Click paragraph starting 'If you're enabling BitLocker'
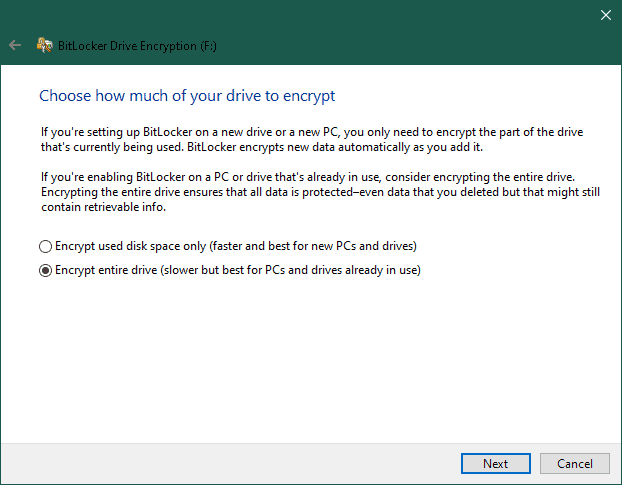This screenshot has width=622, height=485. coord(321,192)
